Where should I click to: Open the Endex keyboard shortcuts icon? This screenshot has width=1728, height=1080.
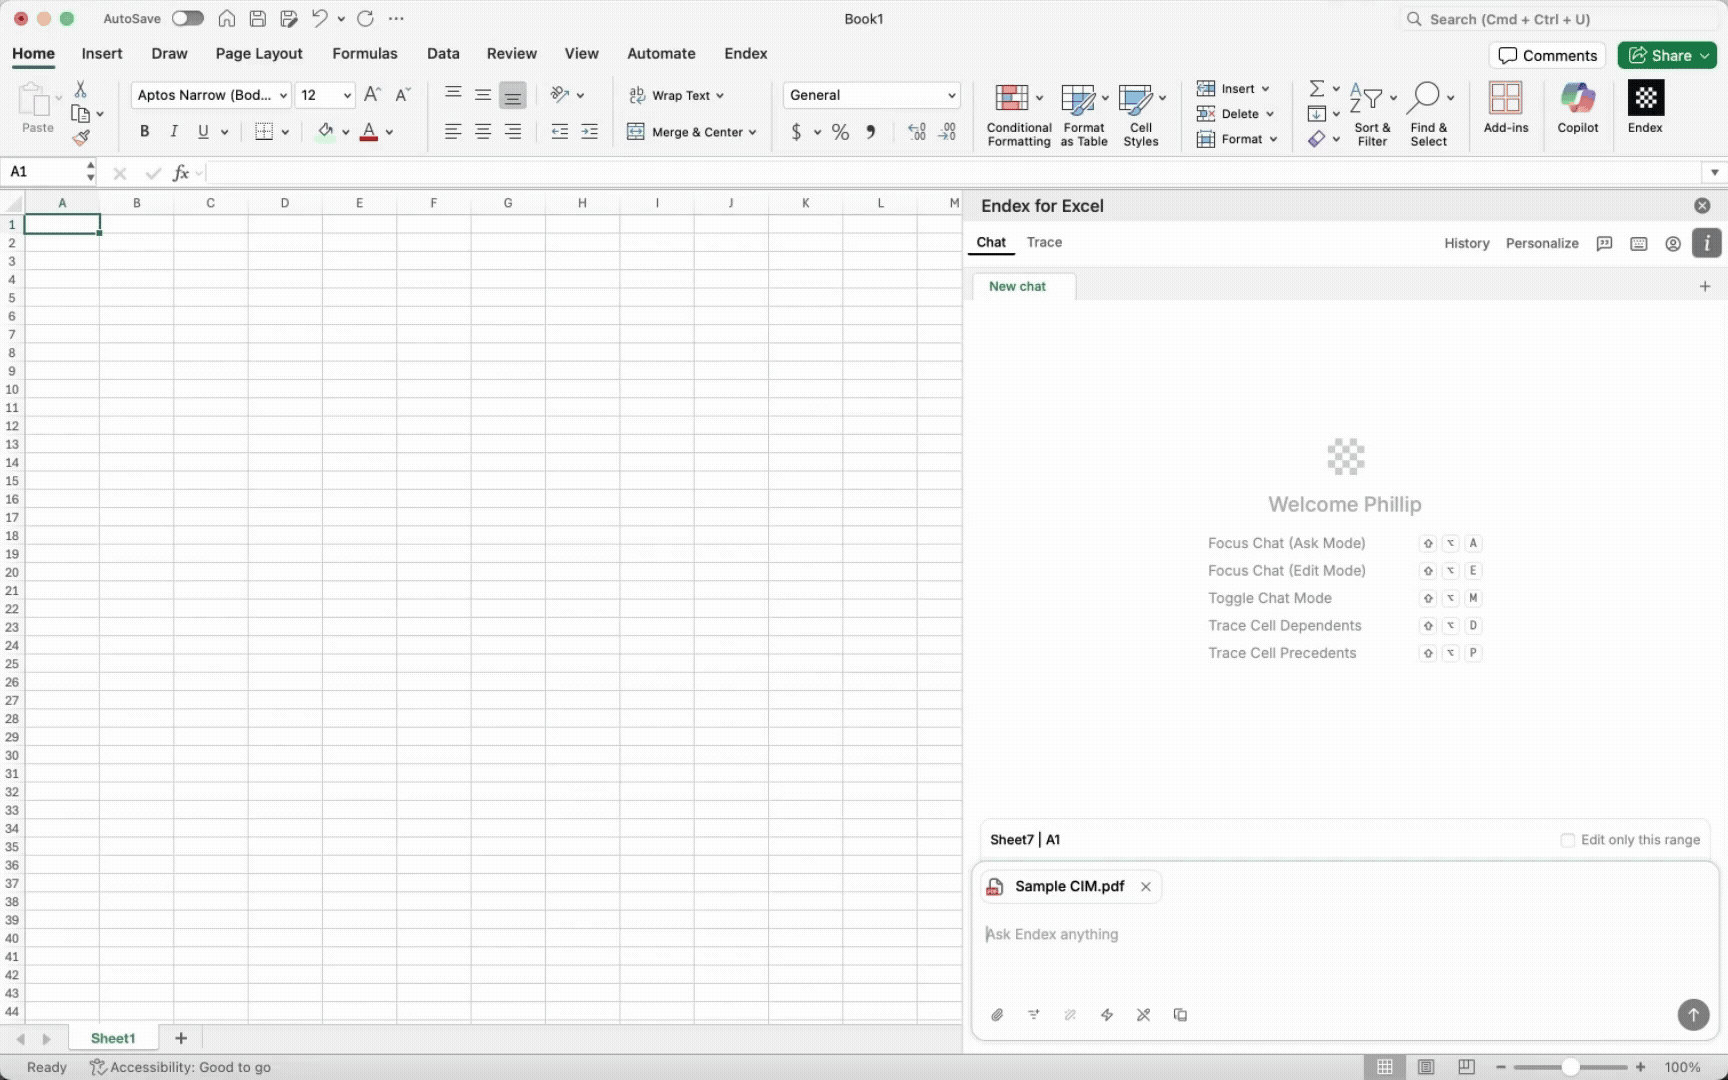pyautogui.click(x=1639, y=244)
